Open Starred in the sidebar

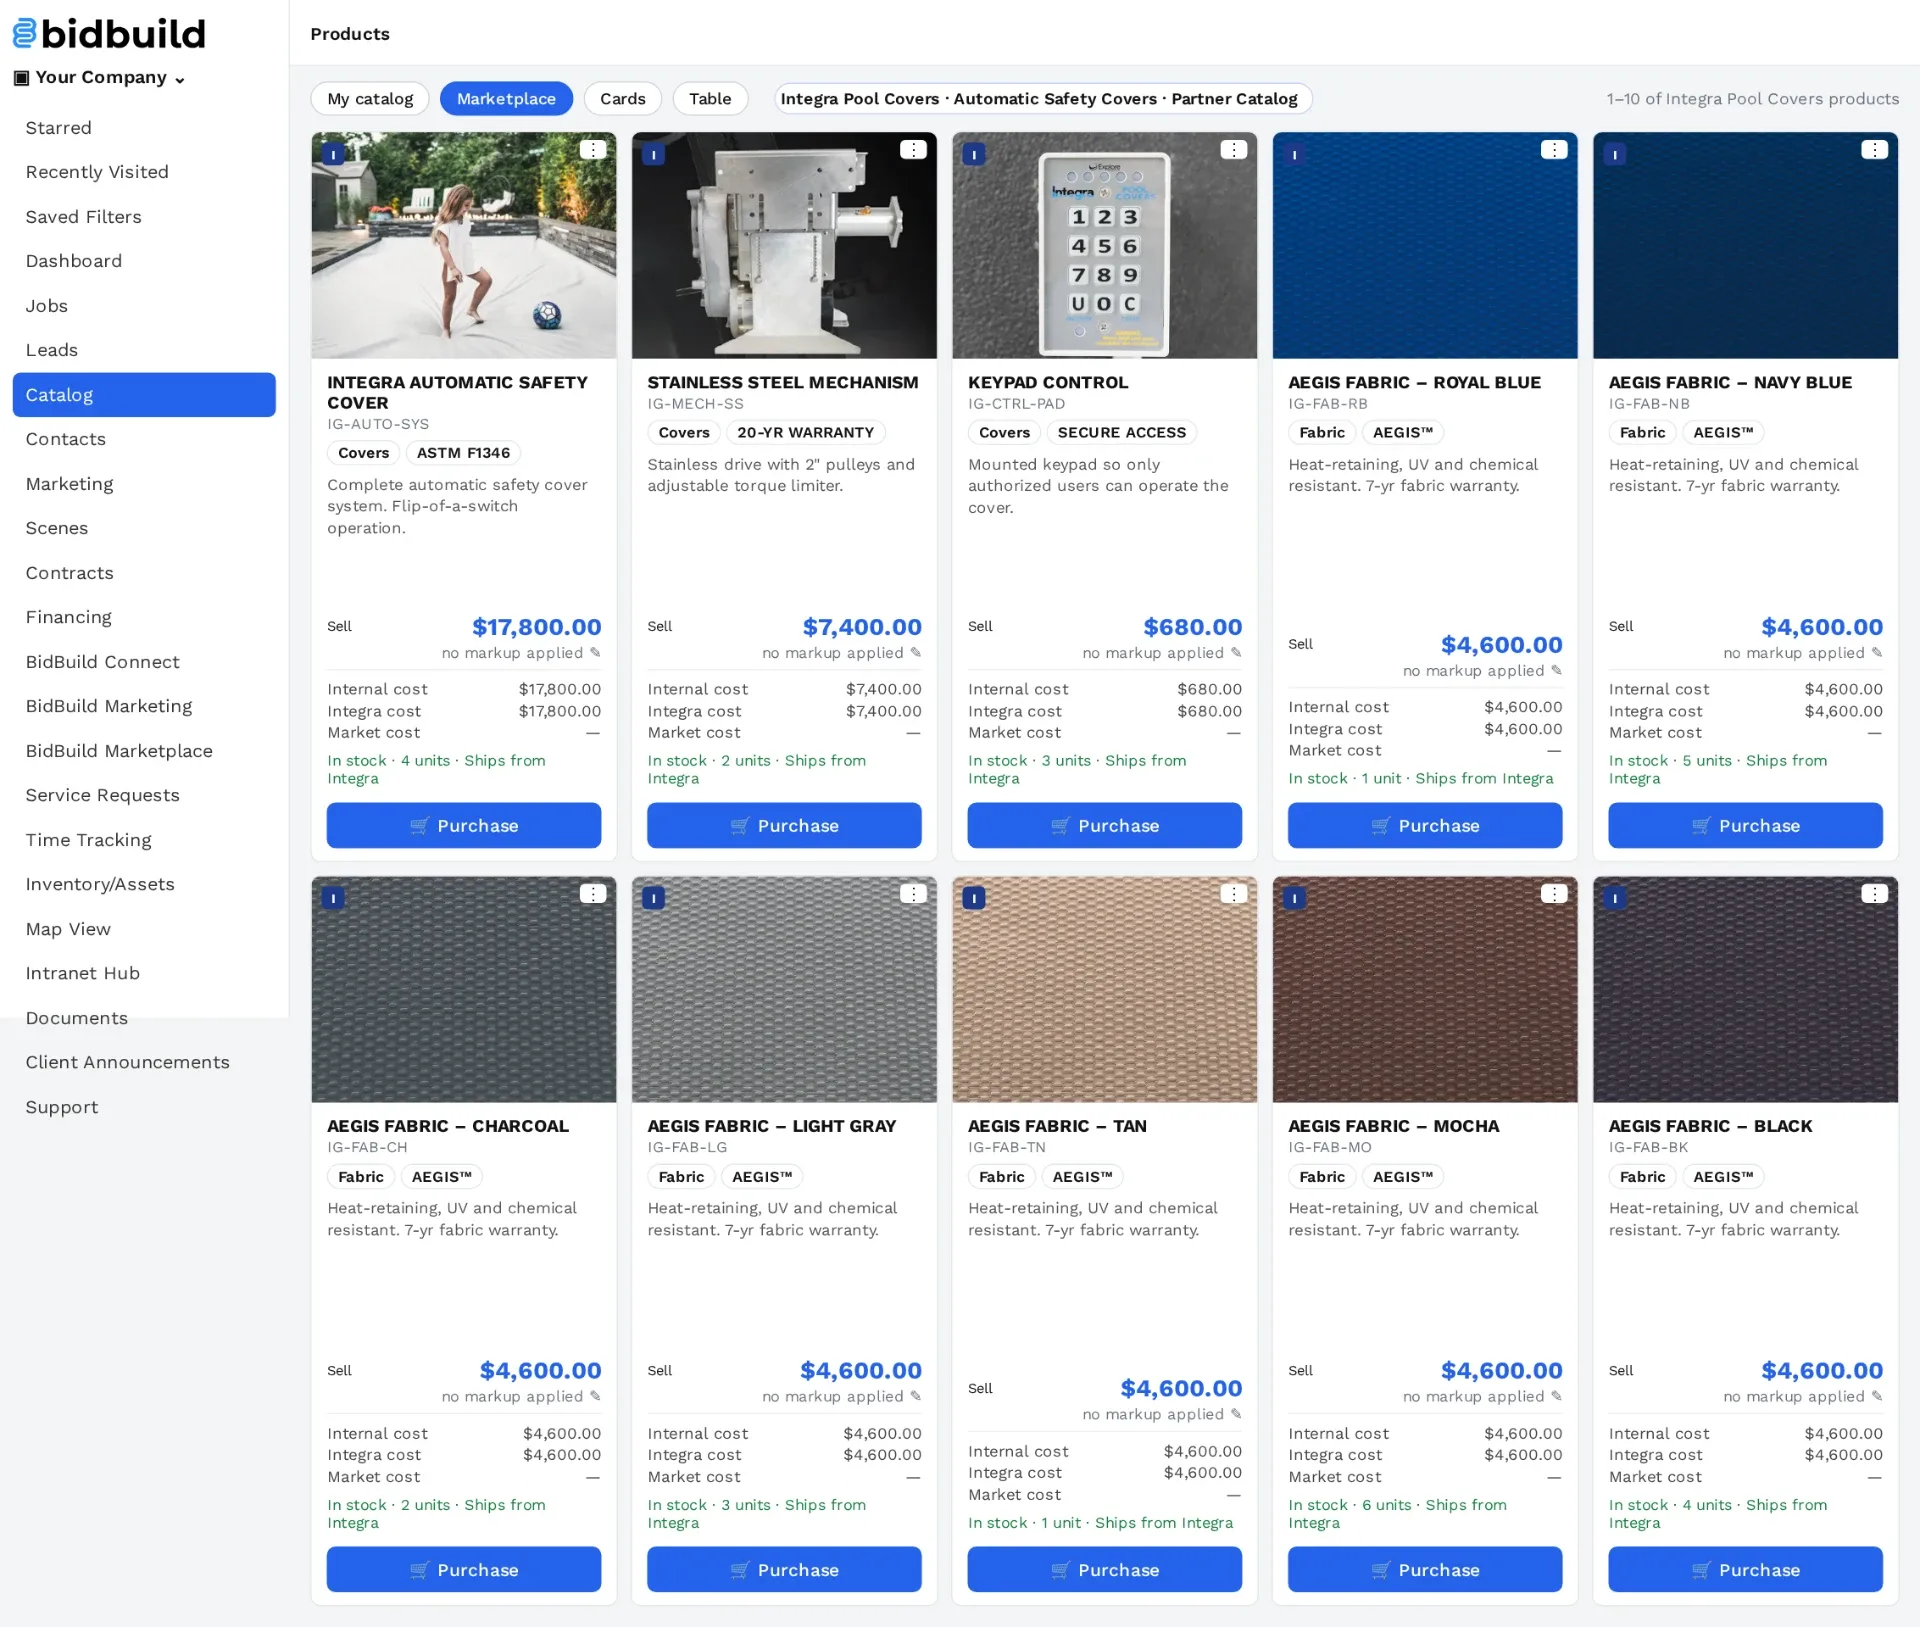pos(144,127)
